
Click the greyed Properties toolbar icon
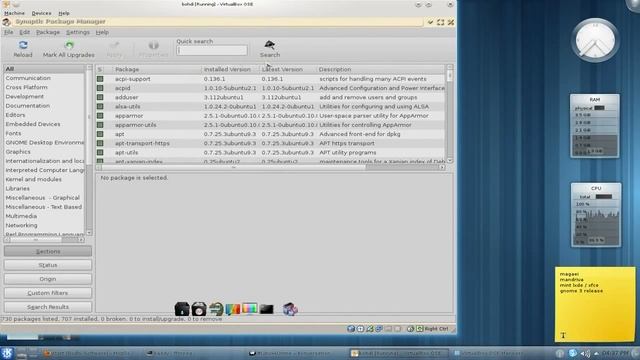click(153, 44)
